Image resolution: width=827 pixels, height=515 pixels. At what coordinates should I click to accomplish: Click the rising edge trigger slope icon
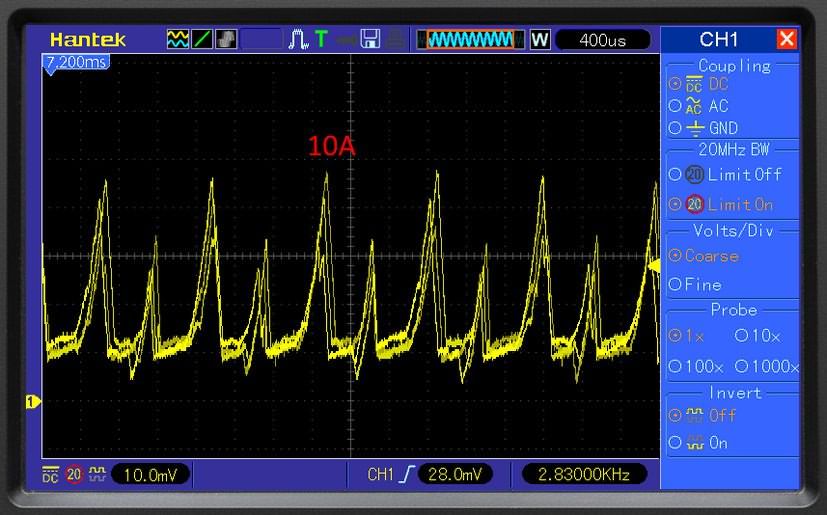tap(407, 474)
